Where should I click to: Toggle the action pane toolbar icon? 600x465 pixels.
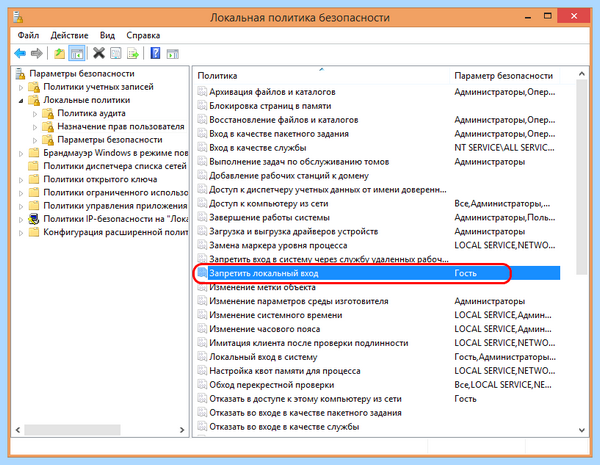click(x=173, y=54)
